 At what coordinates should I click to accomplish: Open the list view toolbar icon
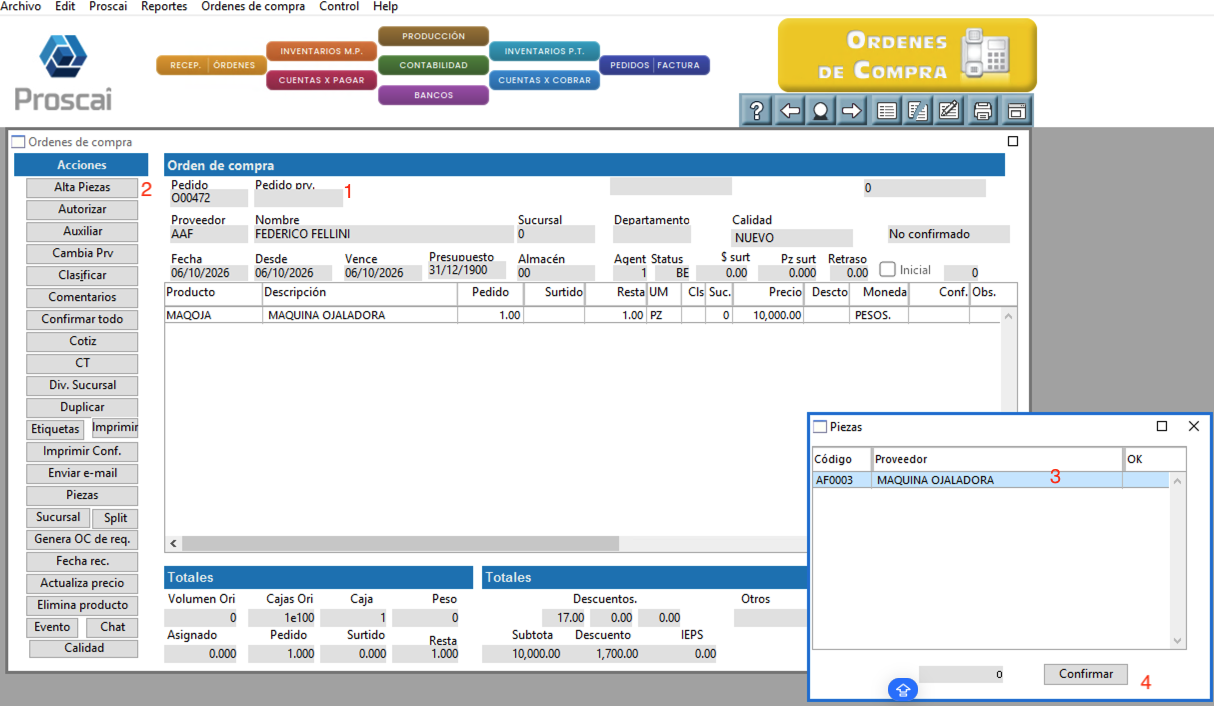tap(886, 111)
